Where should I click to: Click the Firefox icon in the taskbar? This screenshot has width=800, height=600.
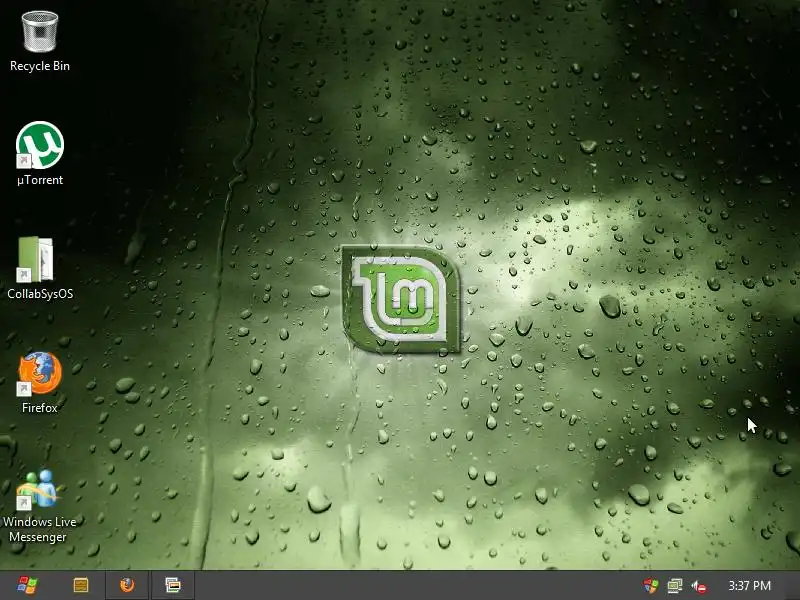127,585
